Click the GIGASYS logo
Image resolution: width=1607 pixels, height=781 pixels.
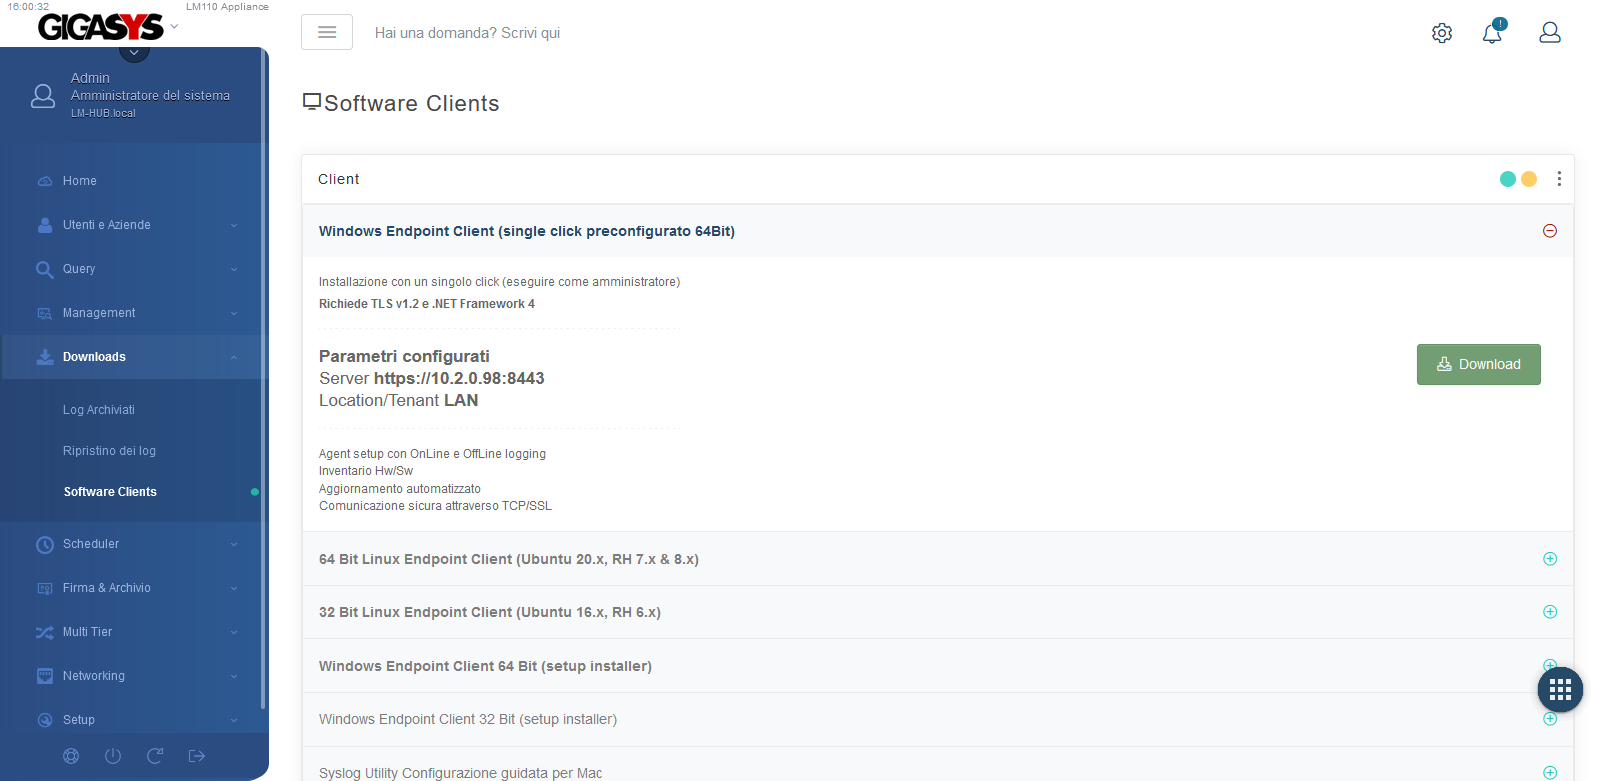tap(100, 27)
